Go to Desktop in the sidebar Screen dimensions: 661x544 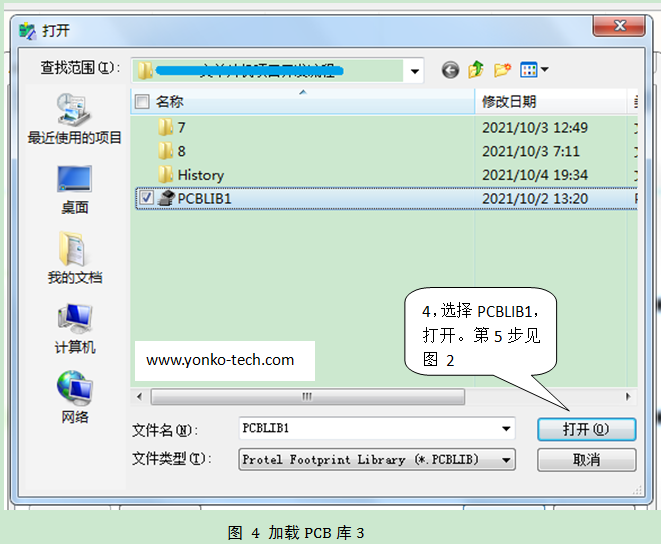coord(74,190)
